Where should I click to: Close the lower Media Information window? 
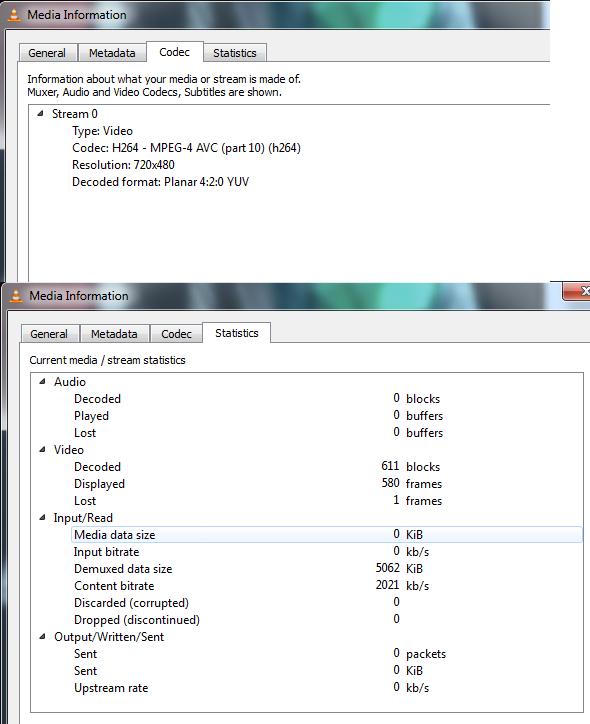coord(577,291)
